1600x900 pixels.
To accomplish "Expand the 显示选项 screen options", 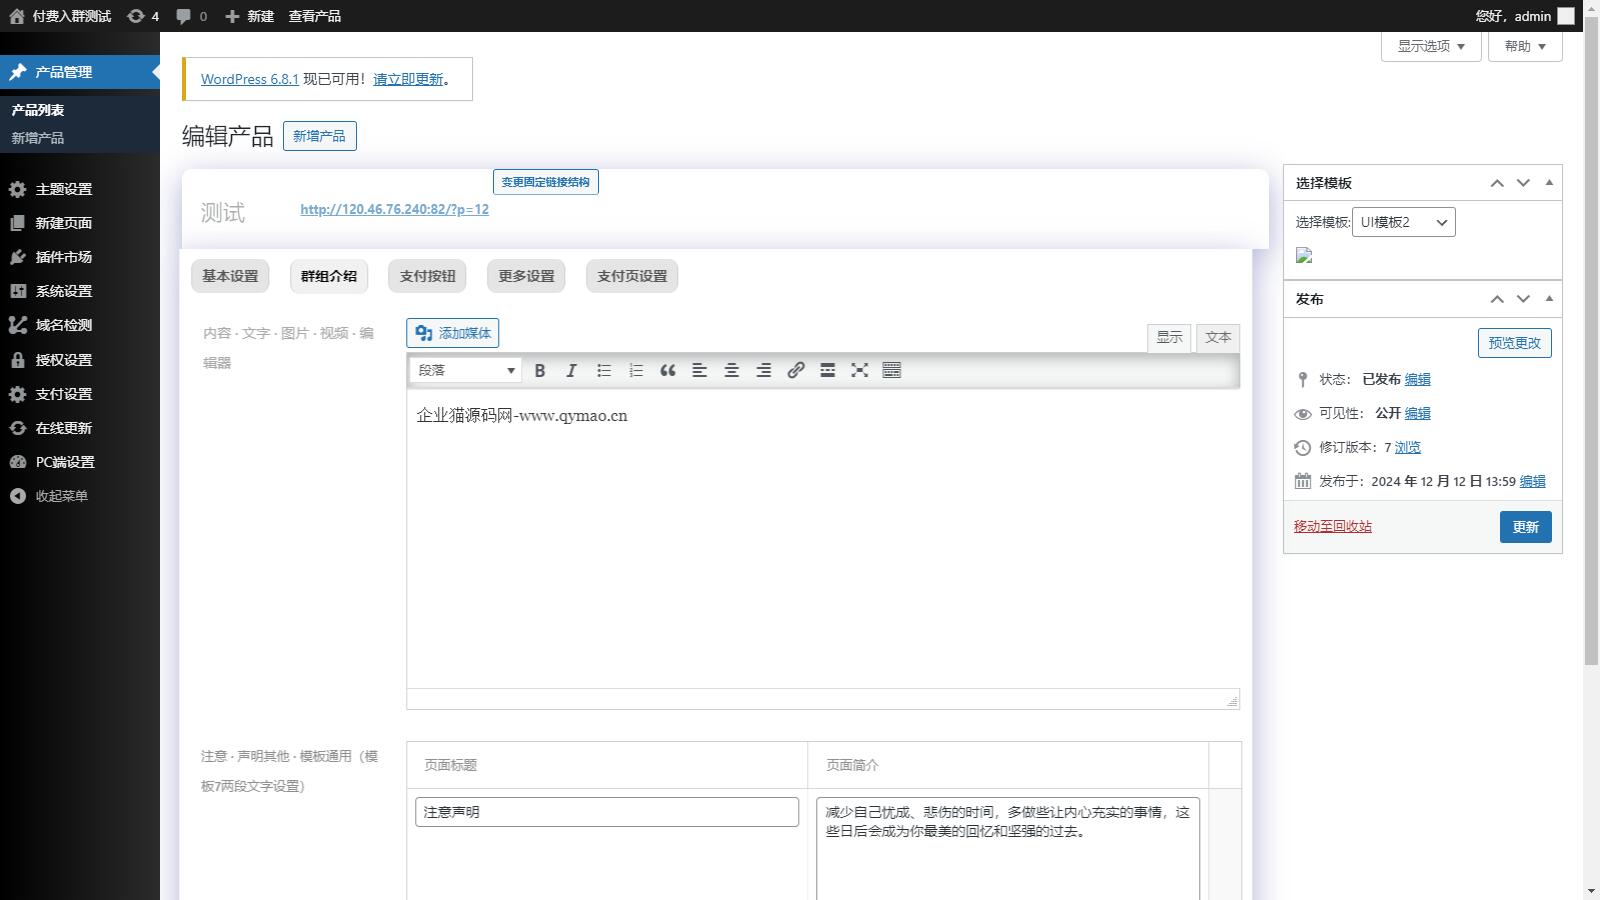I will [x=1430, y=46].
